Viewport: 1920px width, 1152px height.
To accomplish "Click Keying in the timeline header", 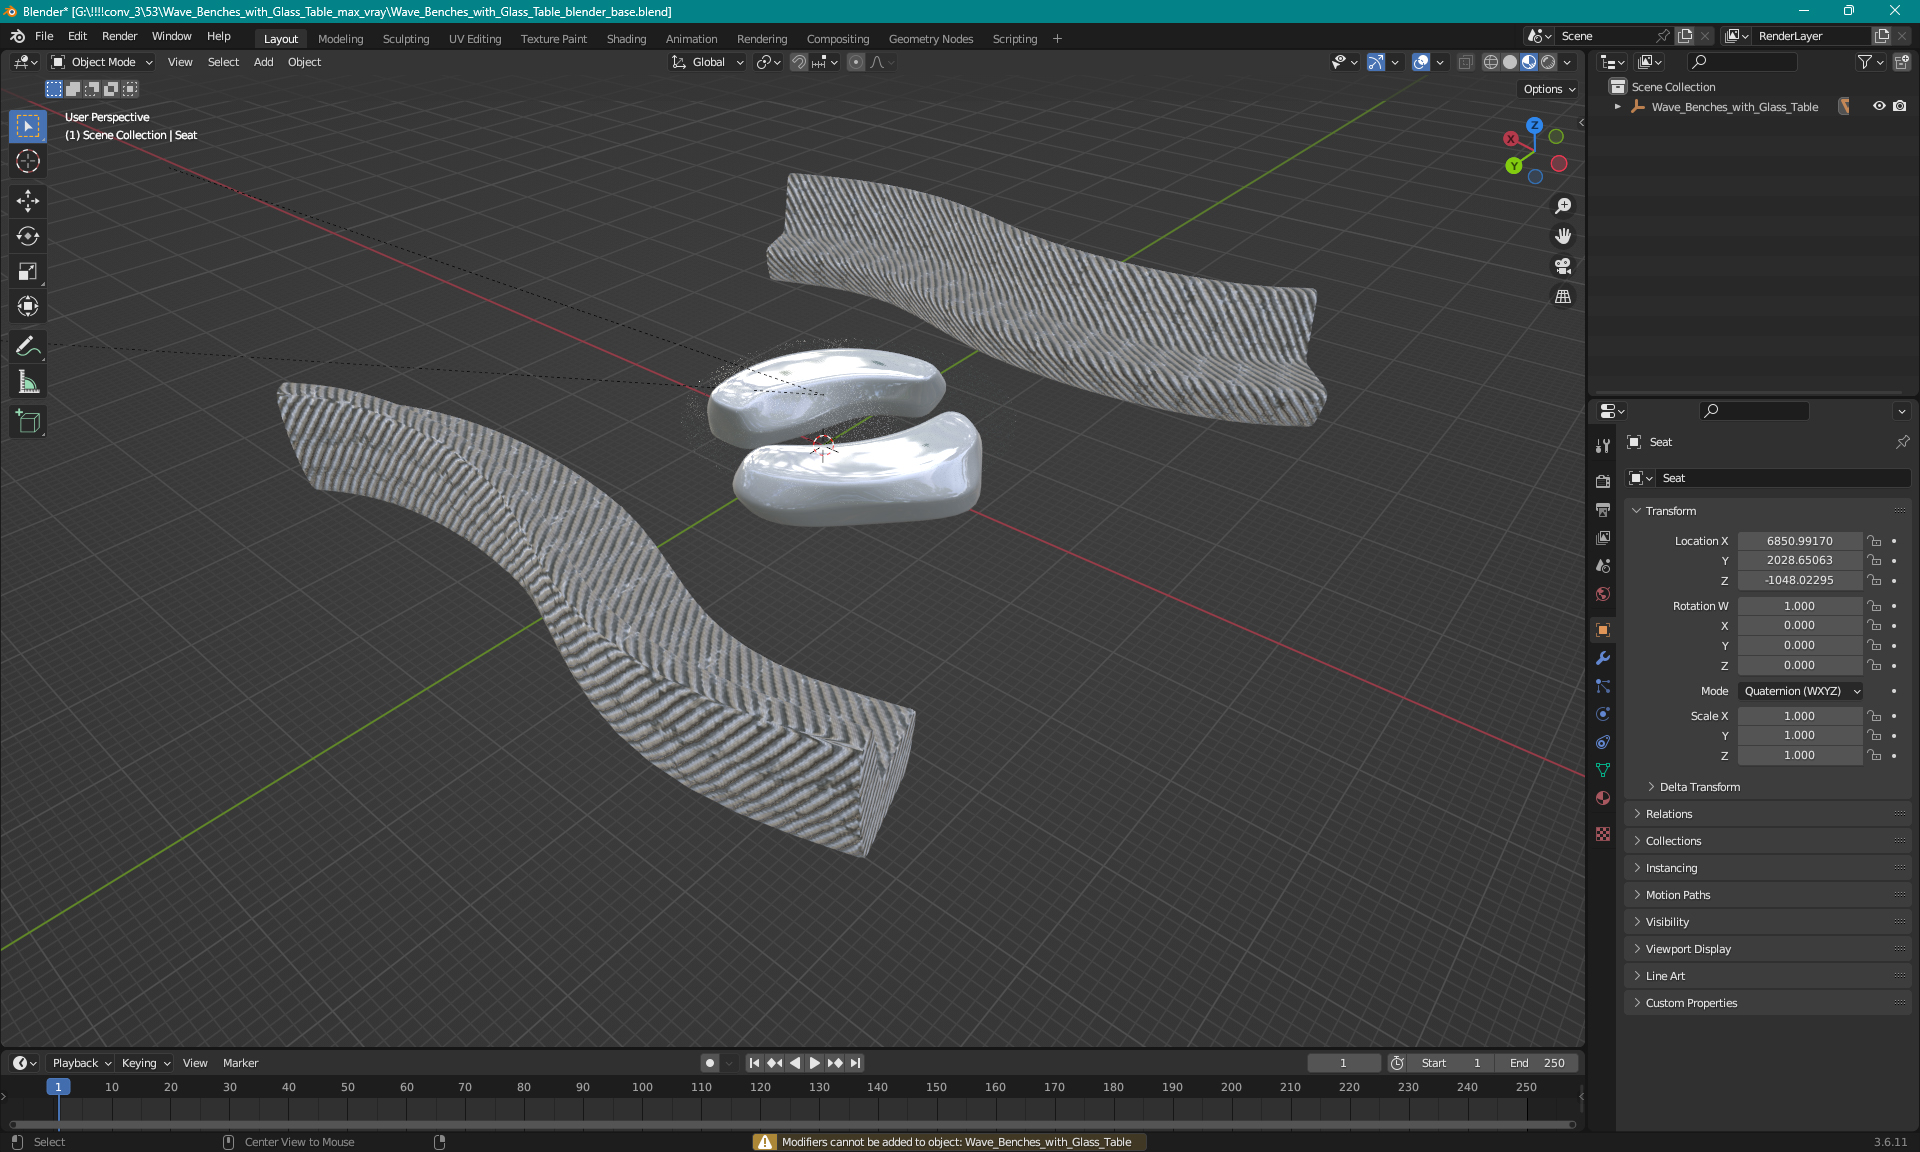I will pyautogui.click(x=145, y=1063).
